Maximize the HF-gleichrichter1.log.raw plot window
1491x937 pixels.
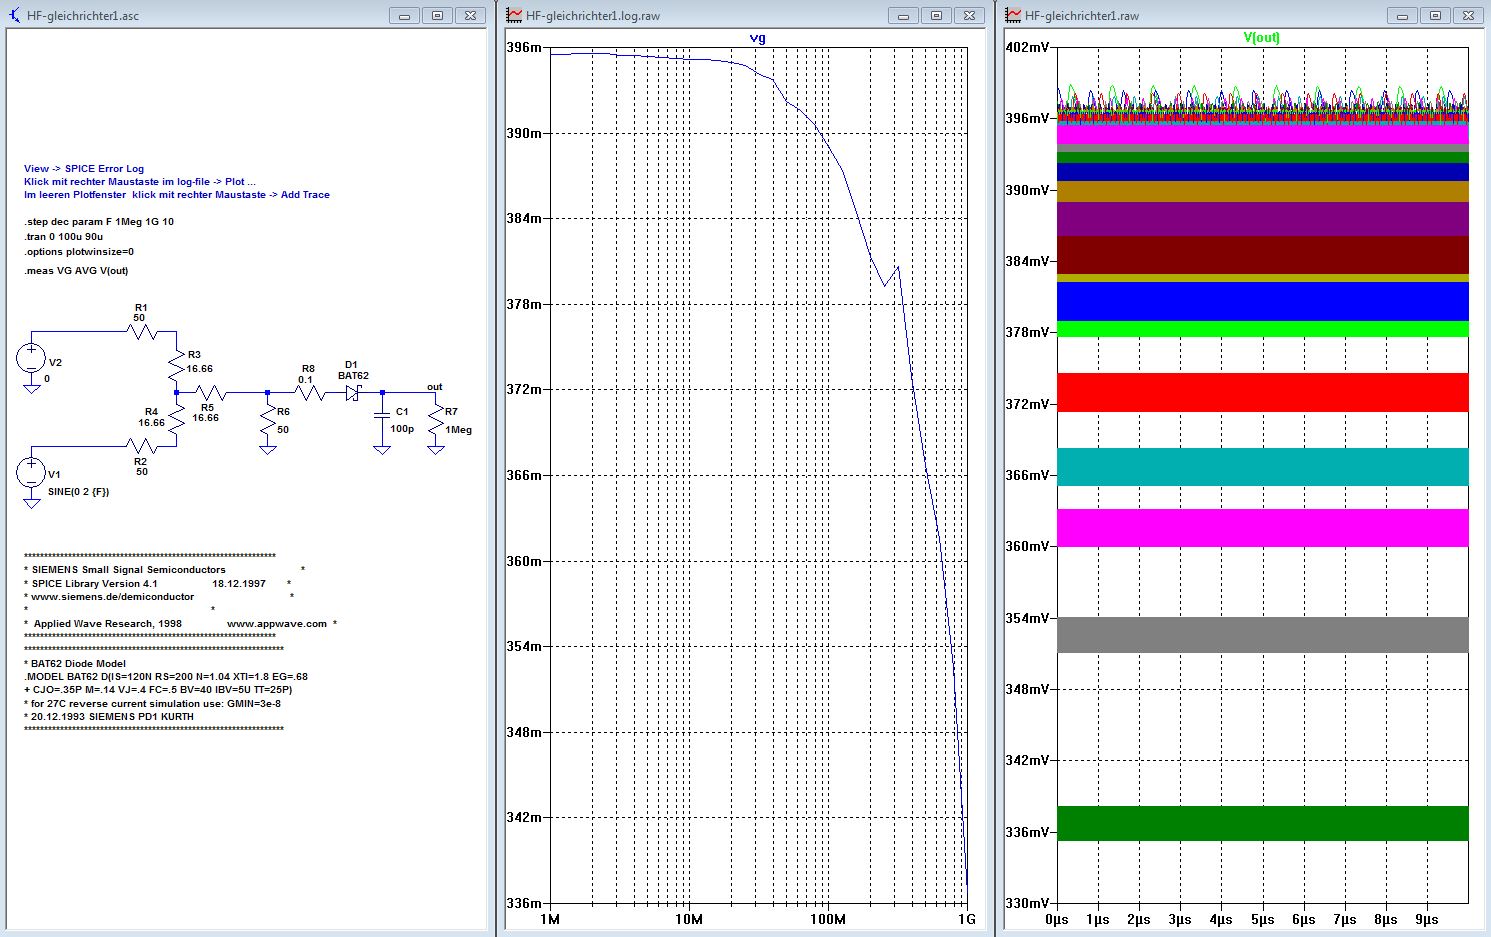tap(936, 16)
